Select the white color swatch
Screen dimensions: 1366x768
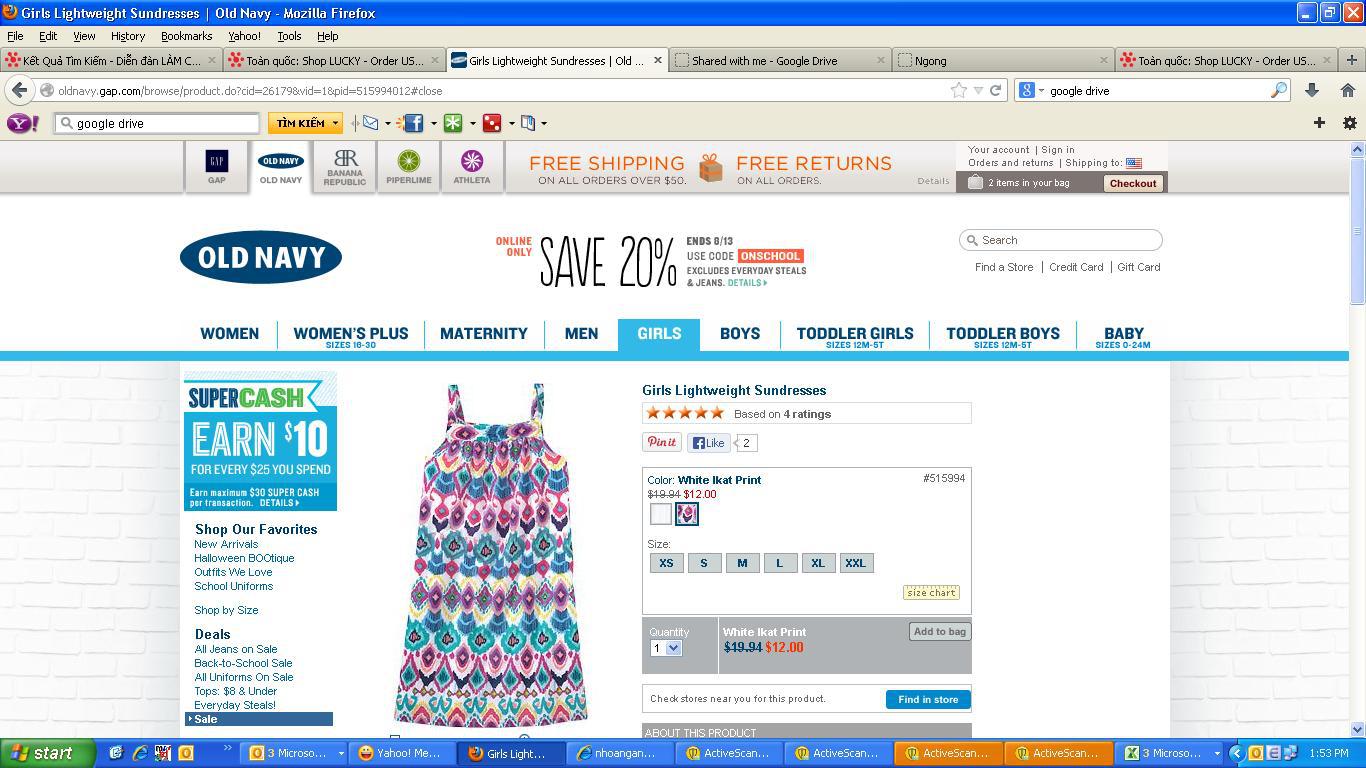click(x=661, y=514)
